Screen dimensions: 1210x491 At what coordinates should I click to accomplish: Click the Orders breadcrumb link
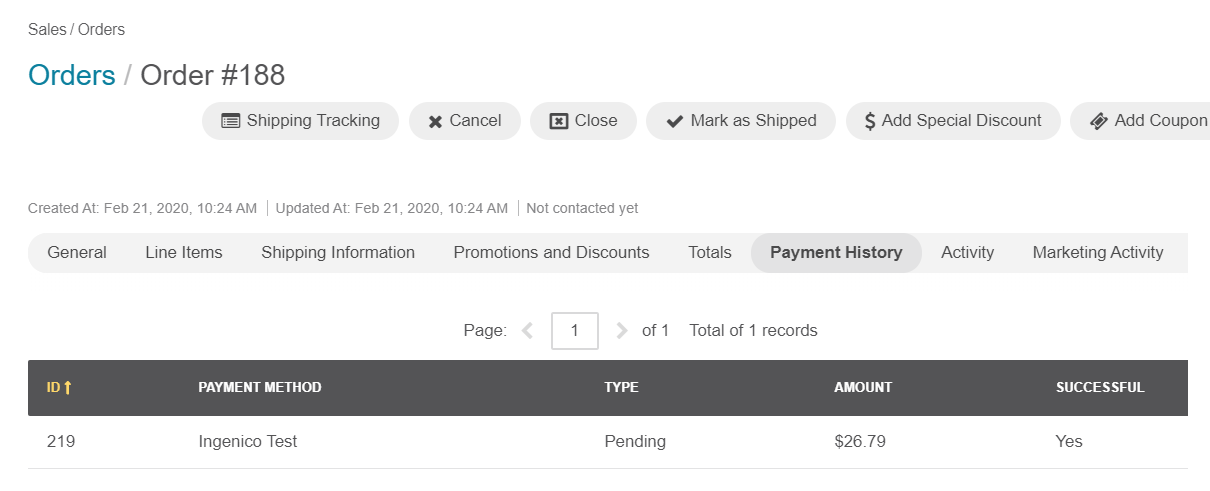72,75
